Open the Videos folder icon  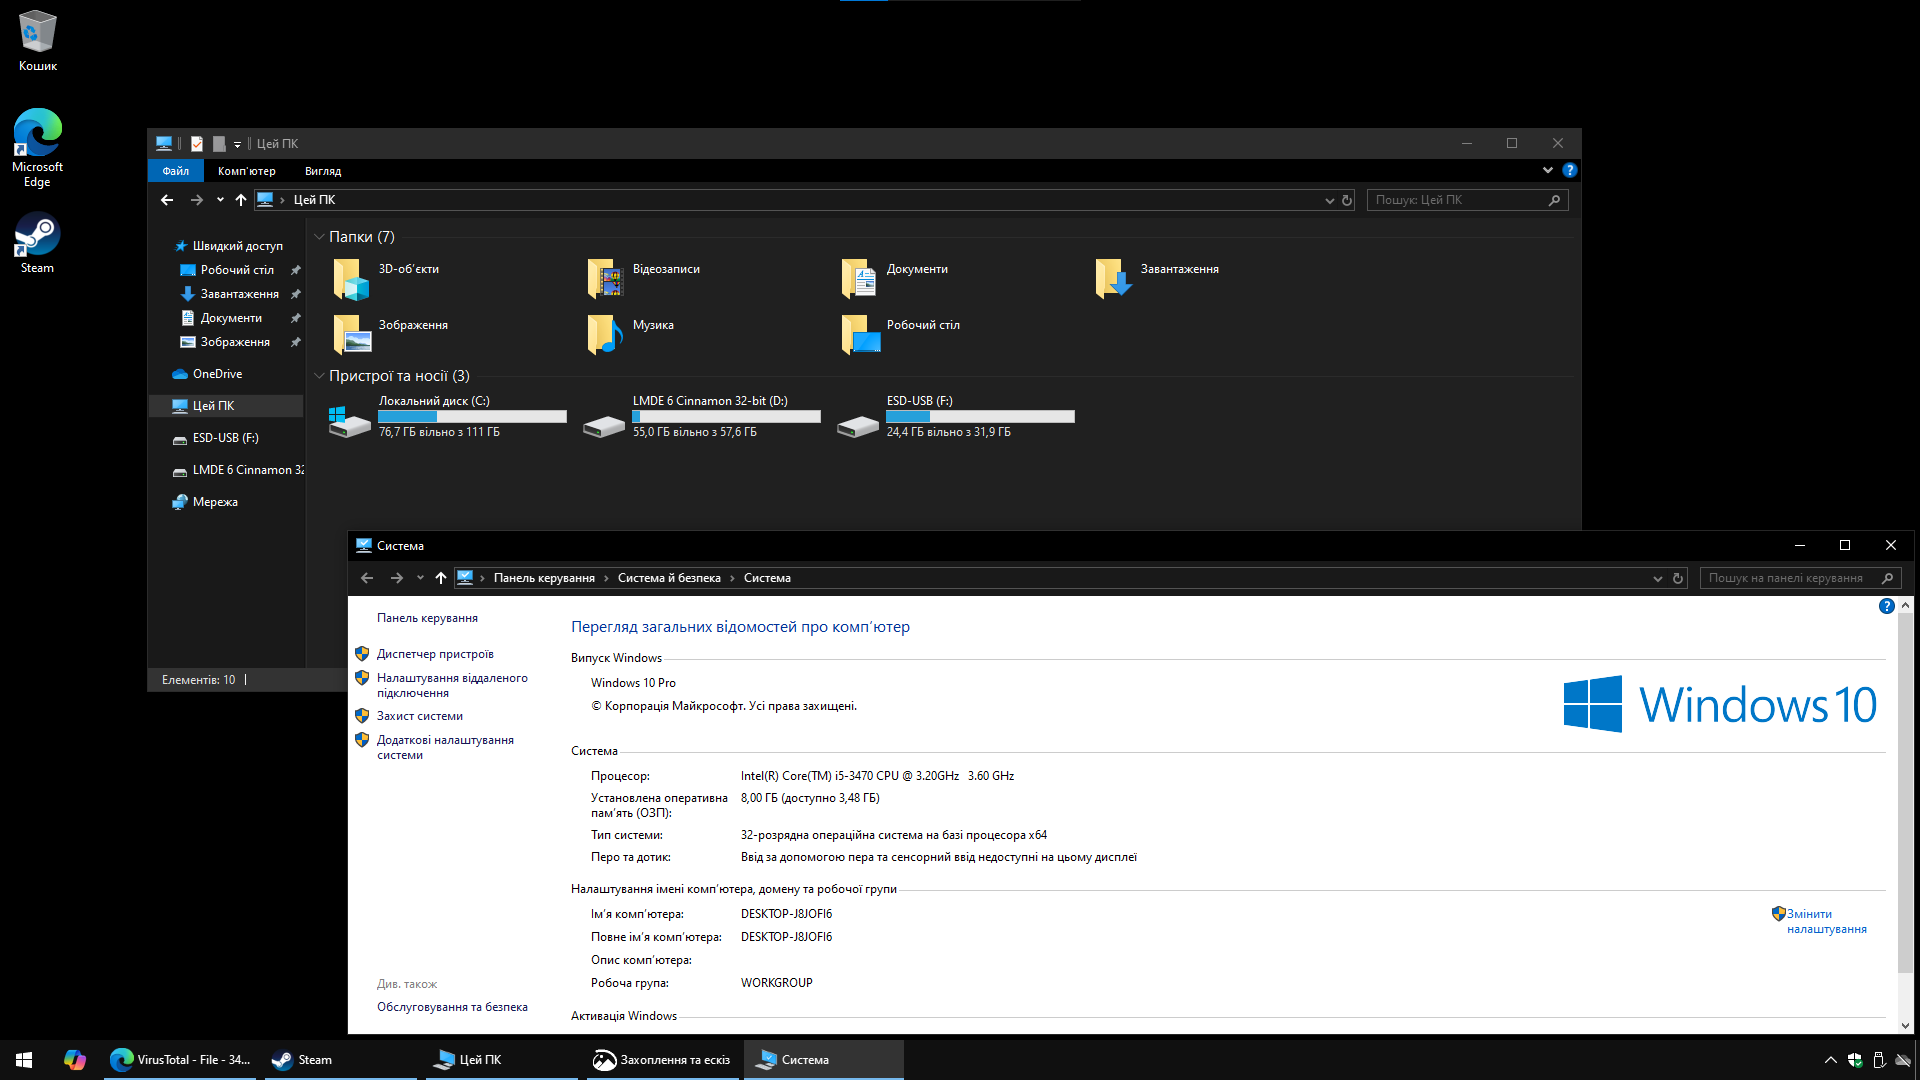click(x=605, y=279)
